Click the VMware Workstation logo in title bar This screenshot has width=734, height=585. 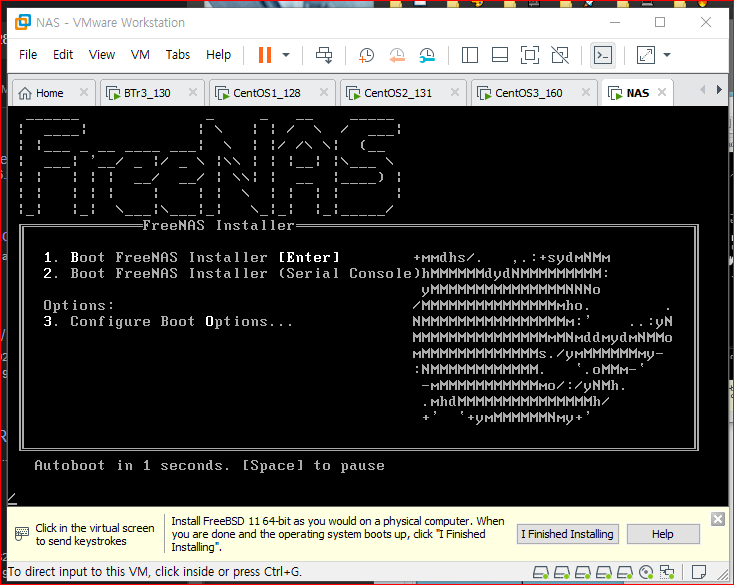coord(23,22)
